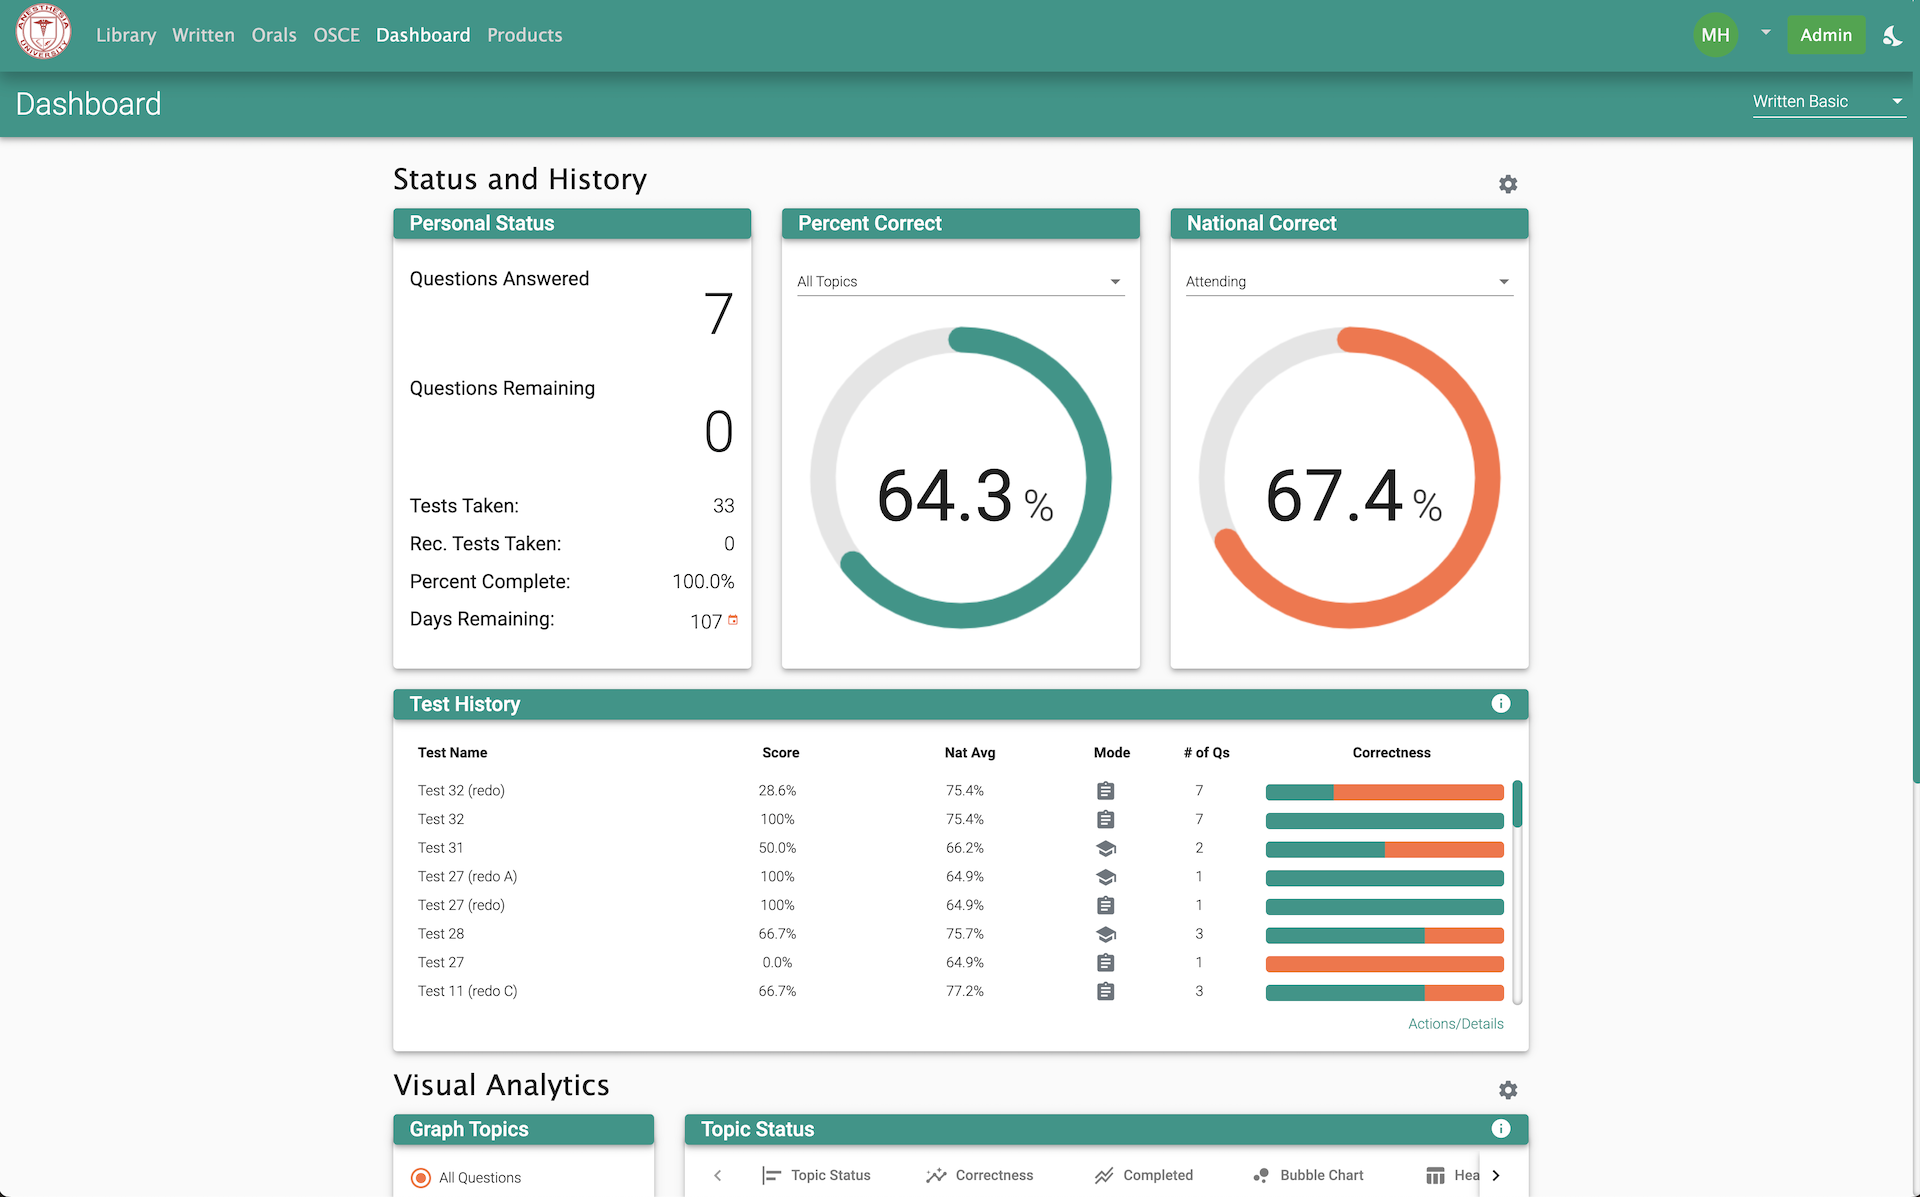Click Test History scrollbar thumb
1920x1197 pixels.
tap(1517, 804)
